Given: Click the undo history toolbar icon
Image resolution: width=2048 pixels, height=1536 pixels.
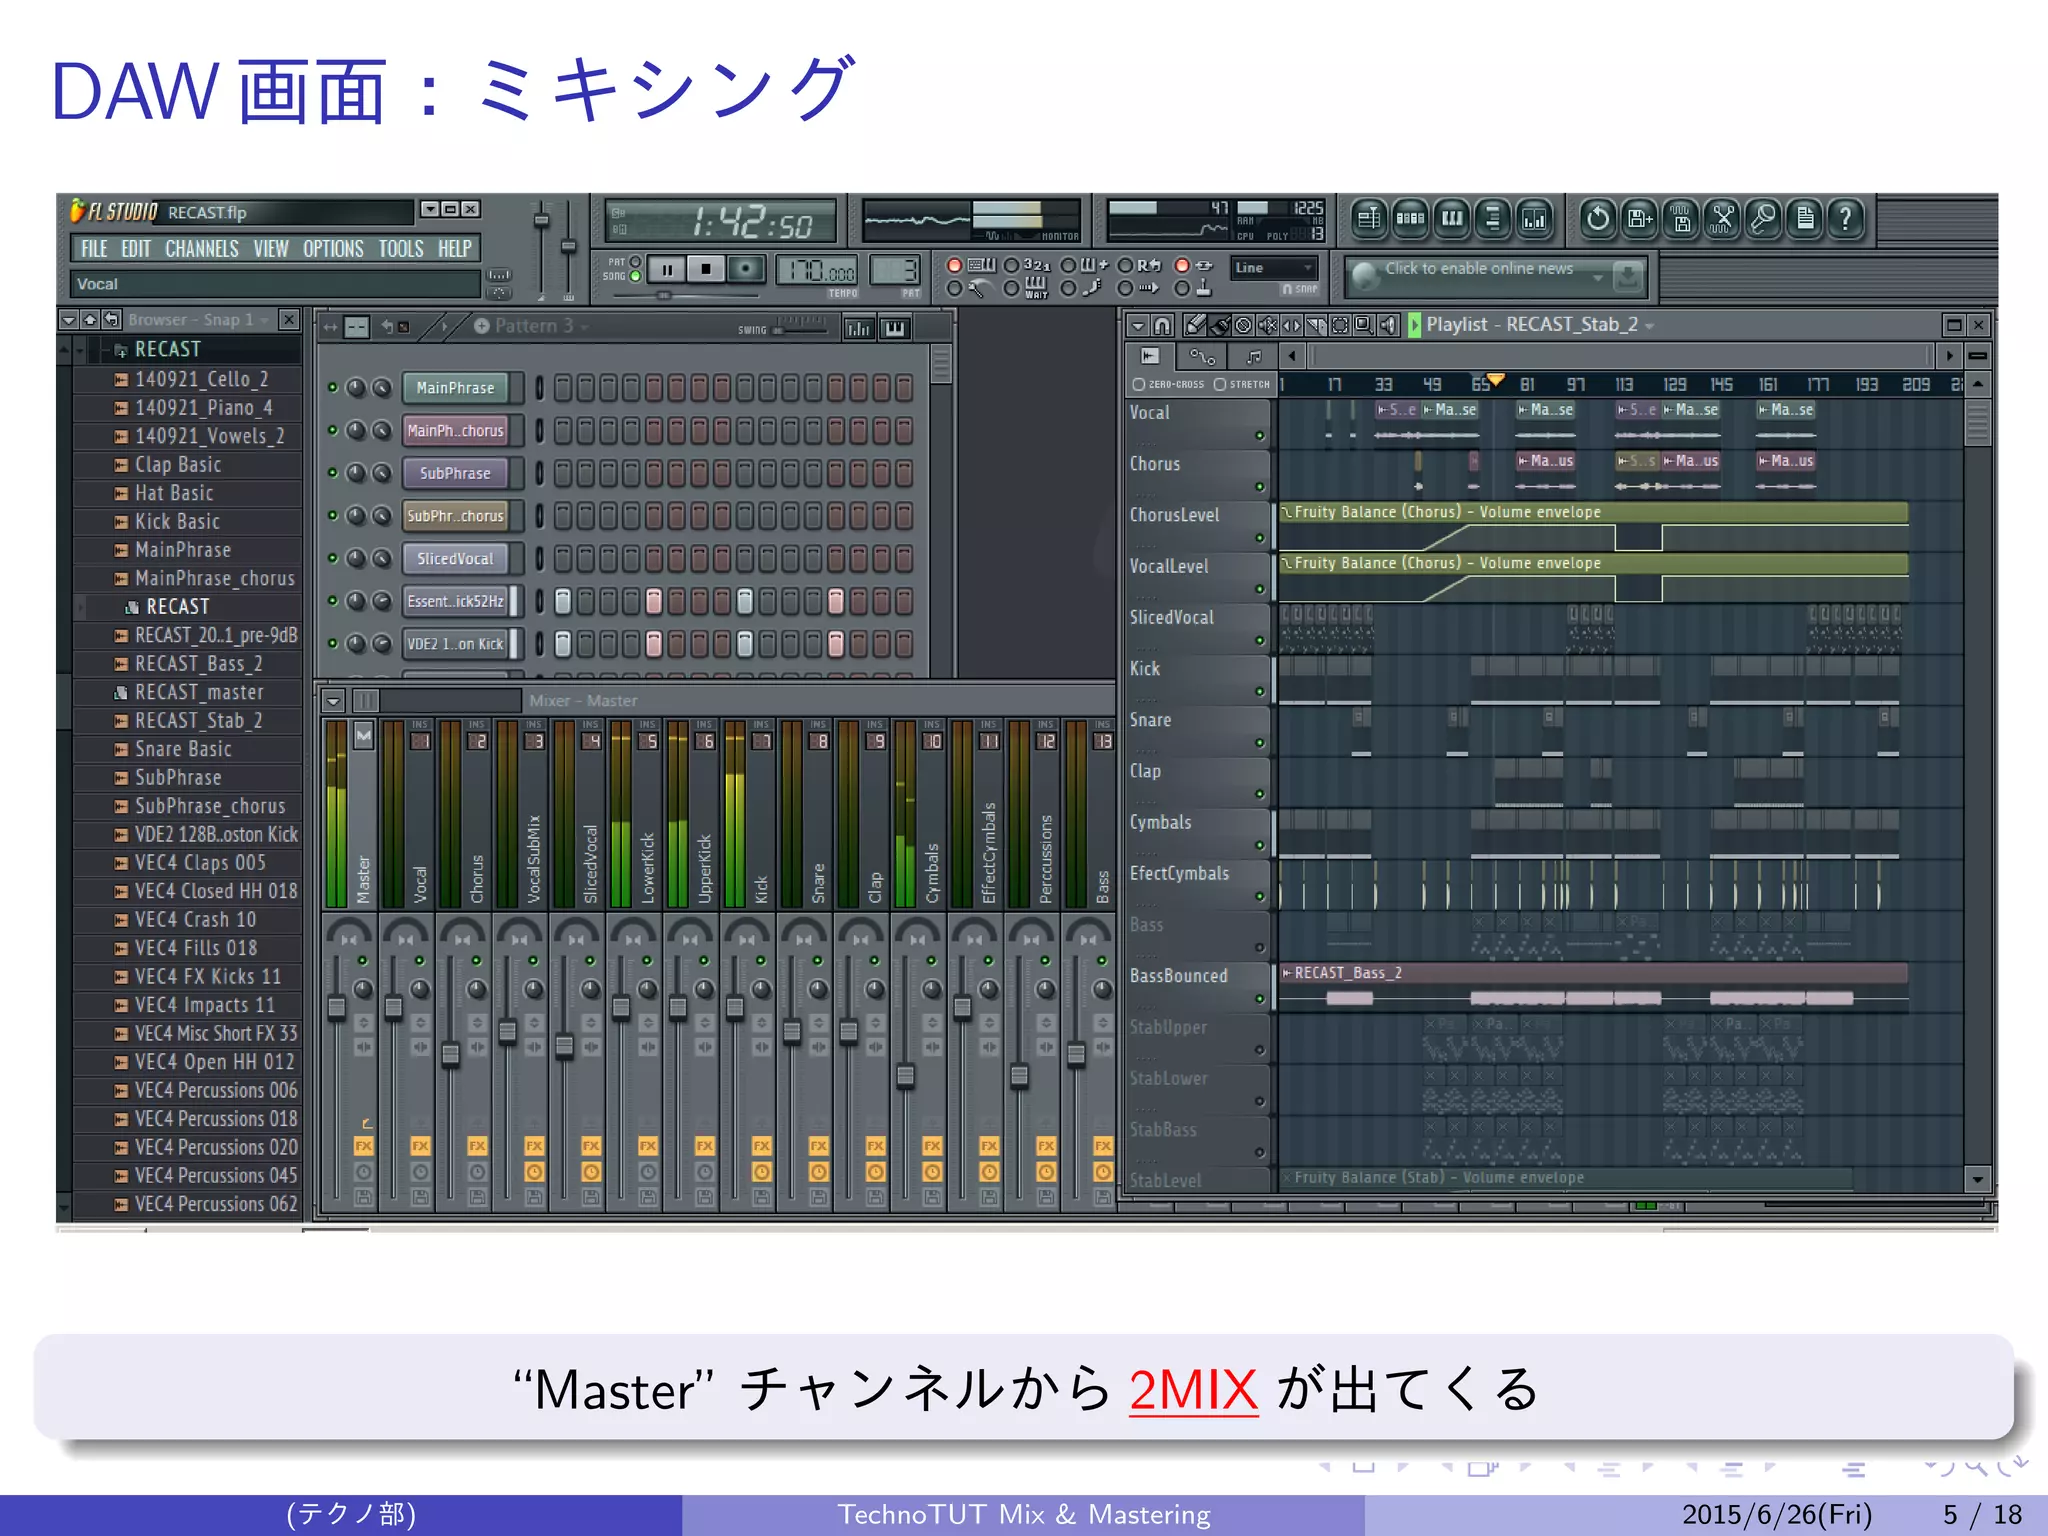Looking at the screenshot, I should point(1598,218).
